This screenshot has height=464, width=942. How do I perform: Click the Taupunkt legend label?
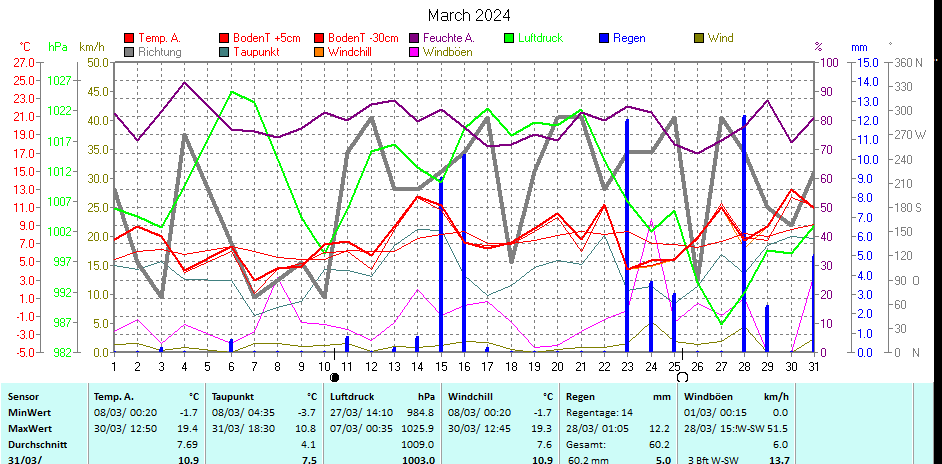[x=257, y=52]
